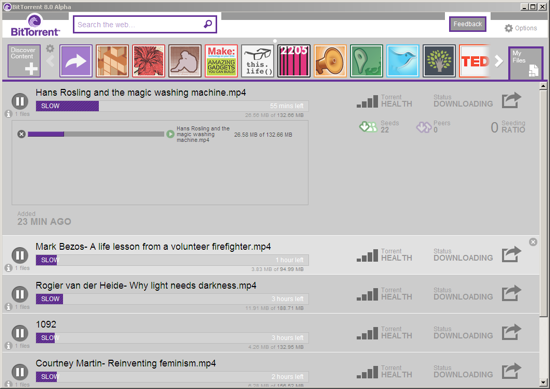
Task: Select the 1092 torrent title
Action: (46, 324)
